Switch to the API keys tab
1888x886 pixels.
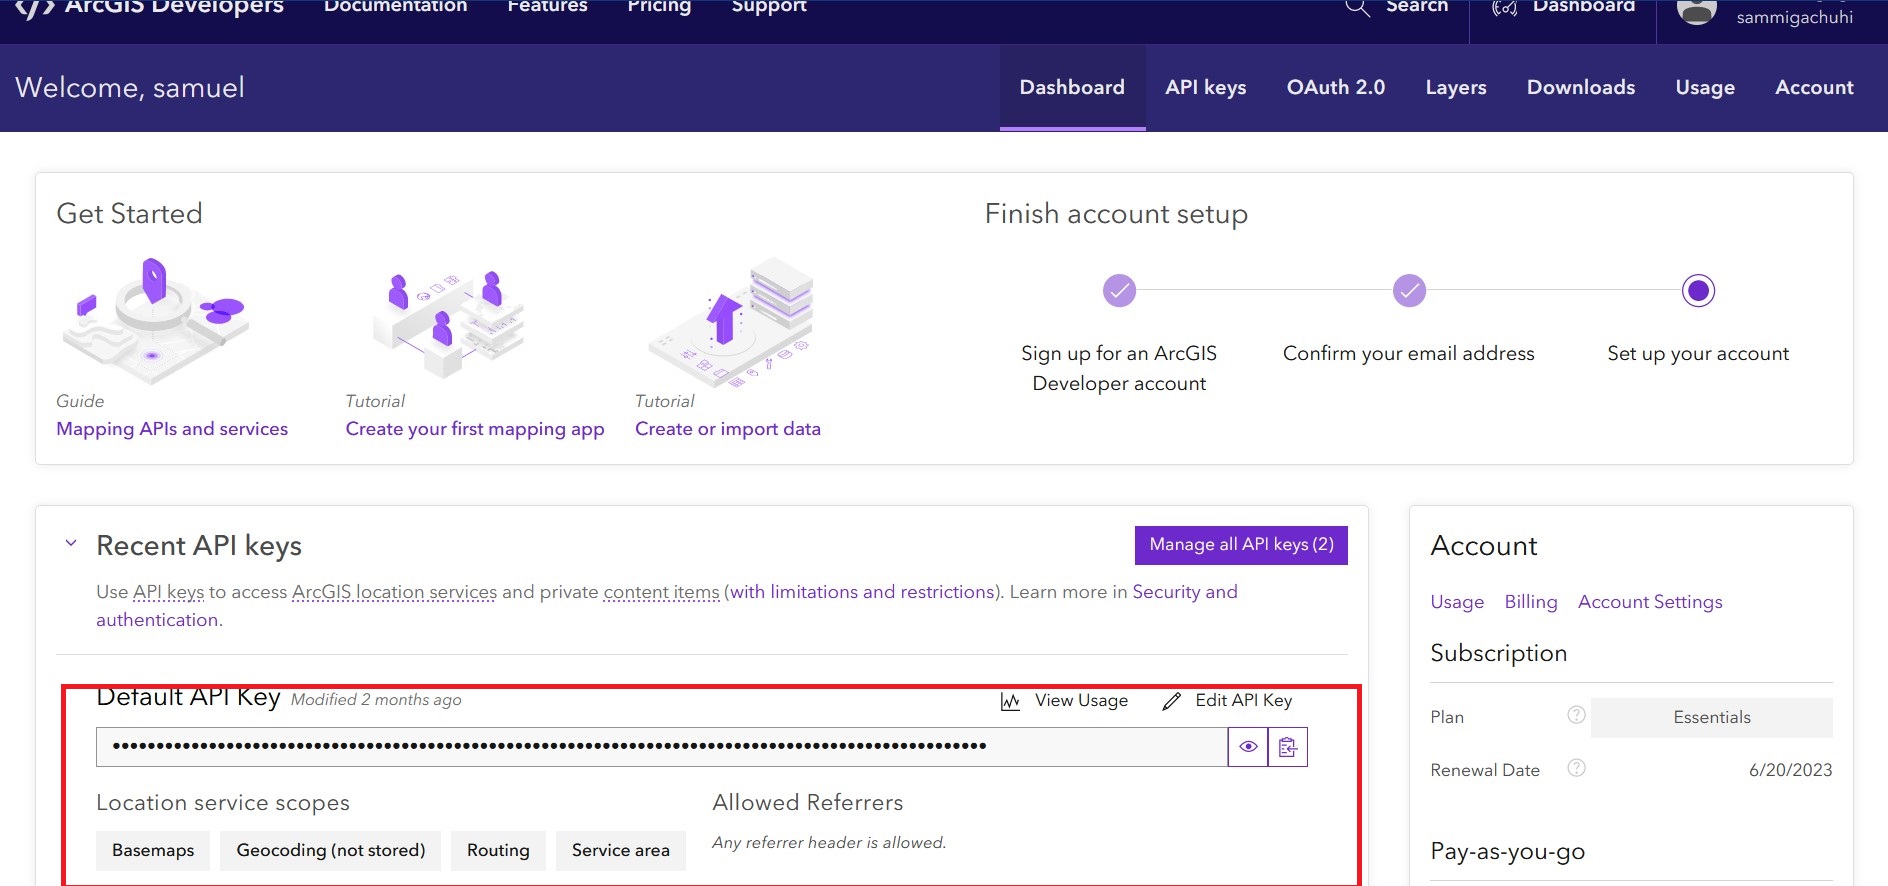pos(1205,88)
